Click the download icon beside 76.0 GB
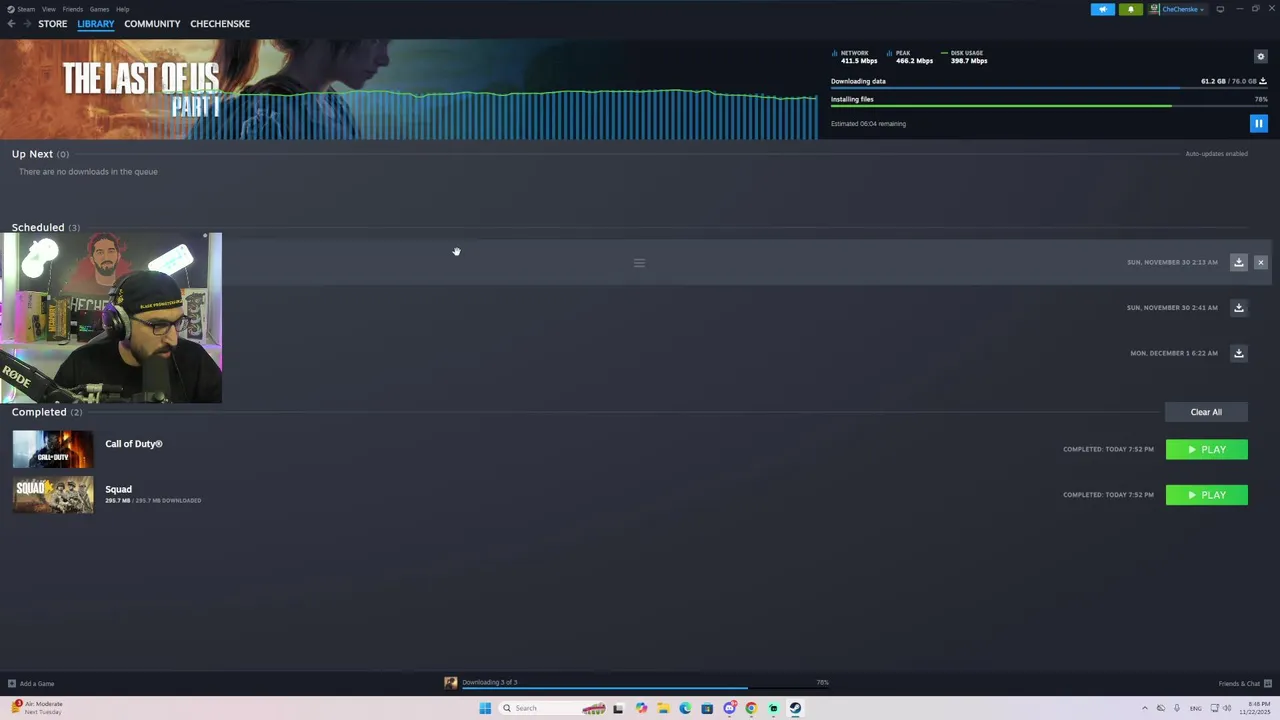The width and height of the screenshot is (1280, 720). 1263,81
